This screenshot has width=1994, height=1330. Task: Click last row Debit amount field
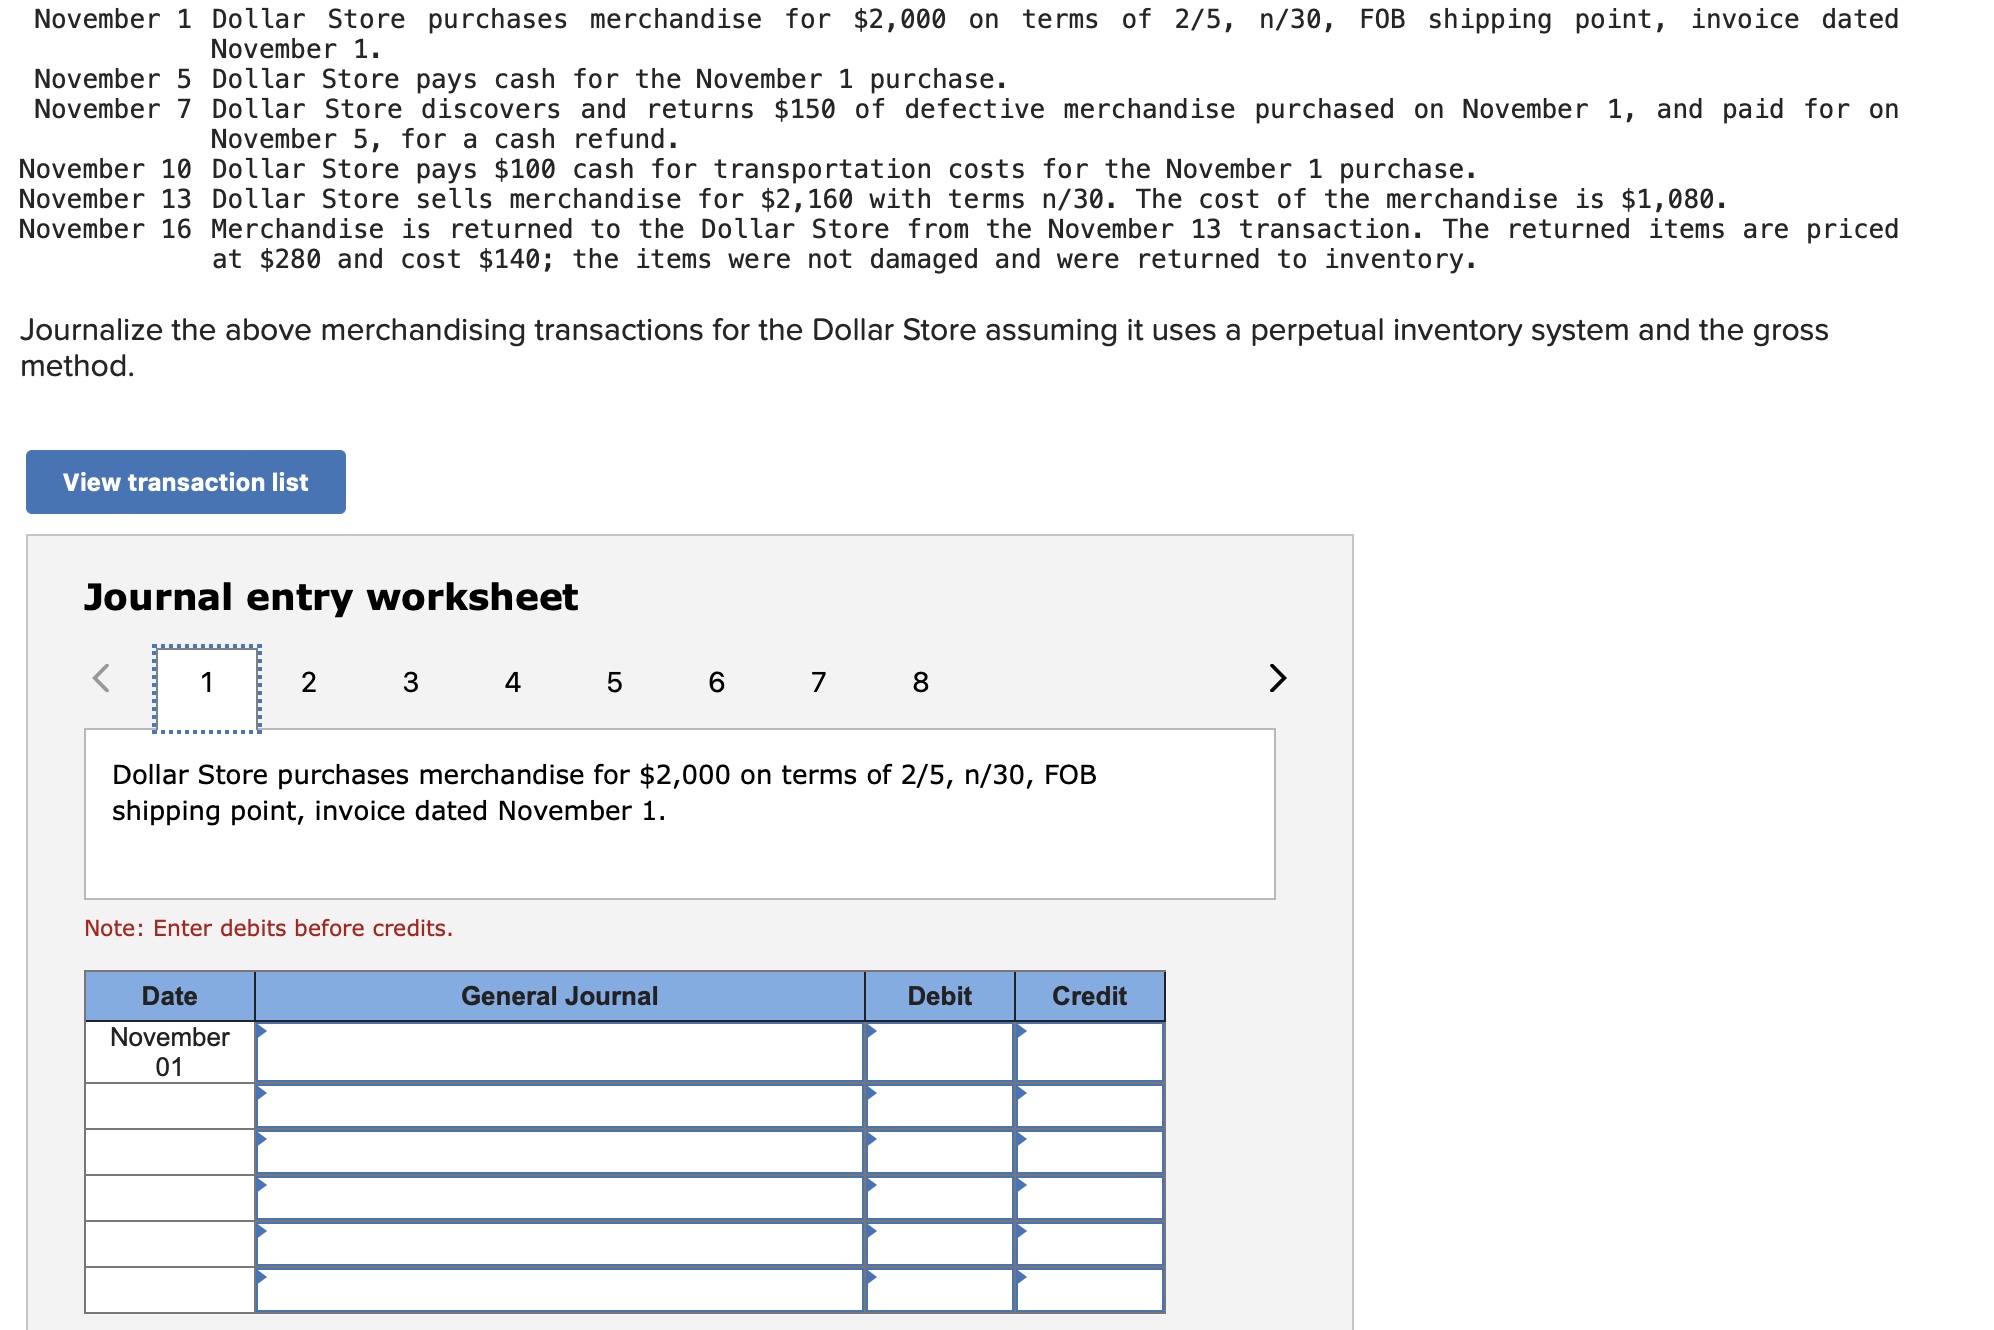coord(940,1290)
